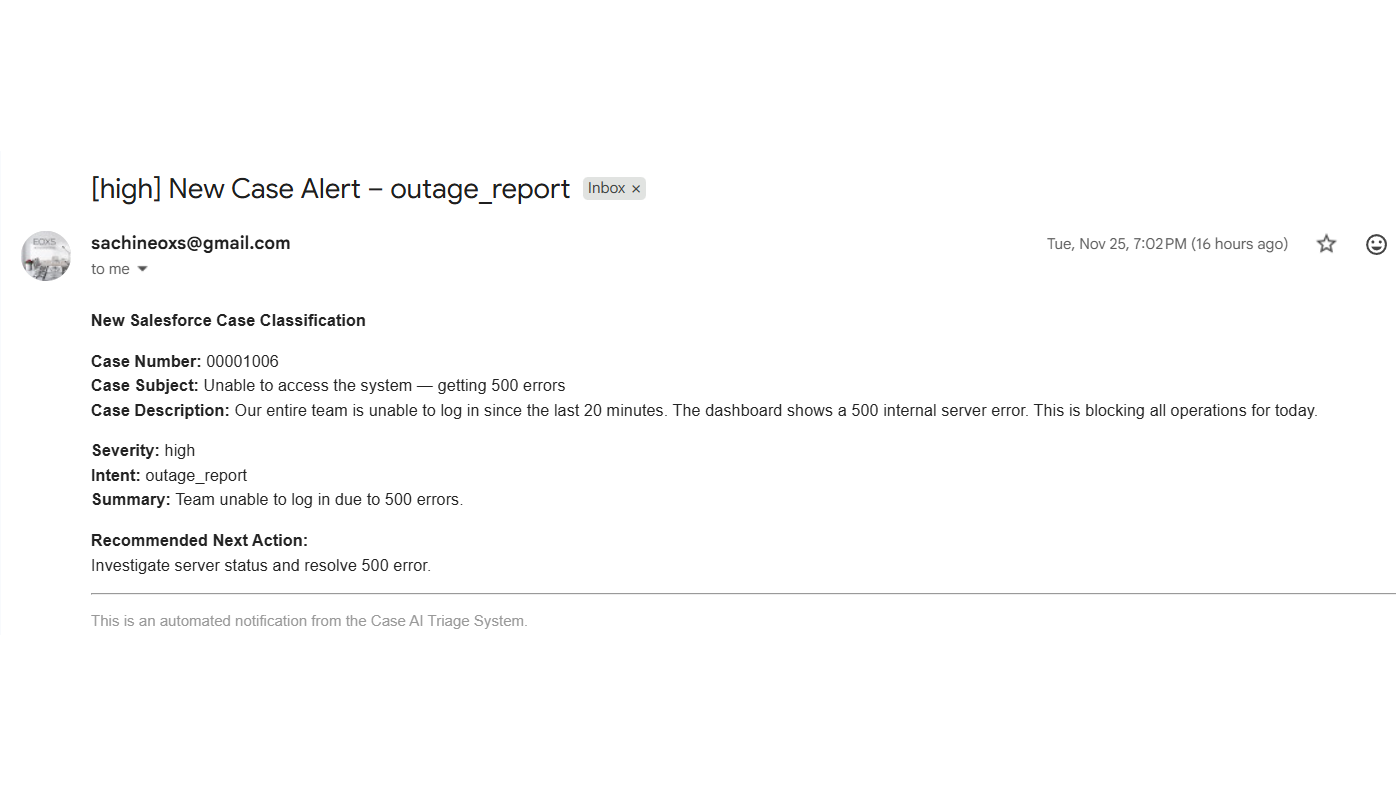Select the email subject heading
The height and width of the screenshot is (785, 1396).
pos(330,189)
